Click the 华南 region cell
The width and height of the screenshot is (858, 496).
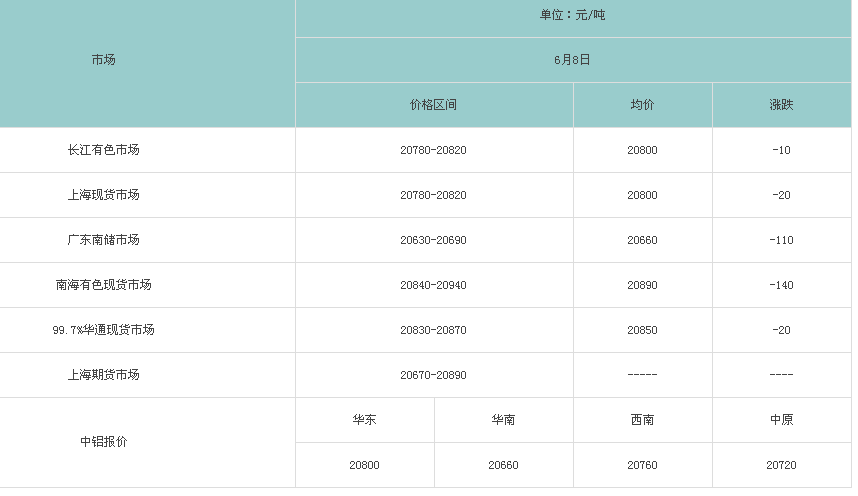pos(503,420)
